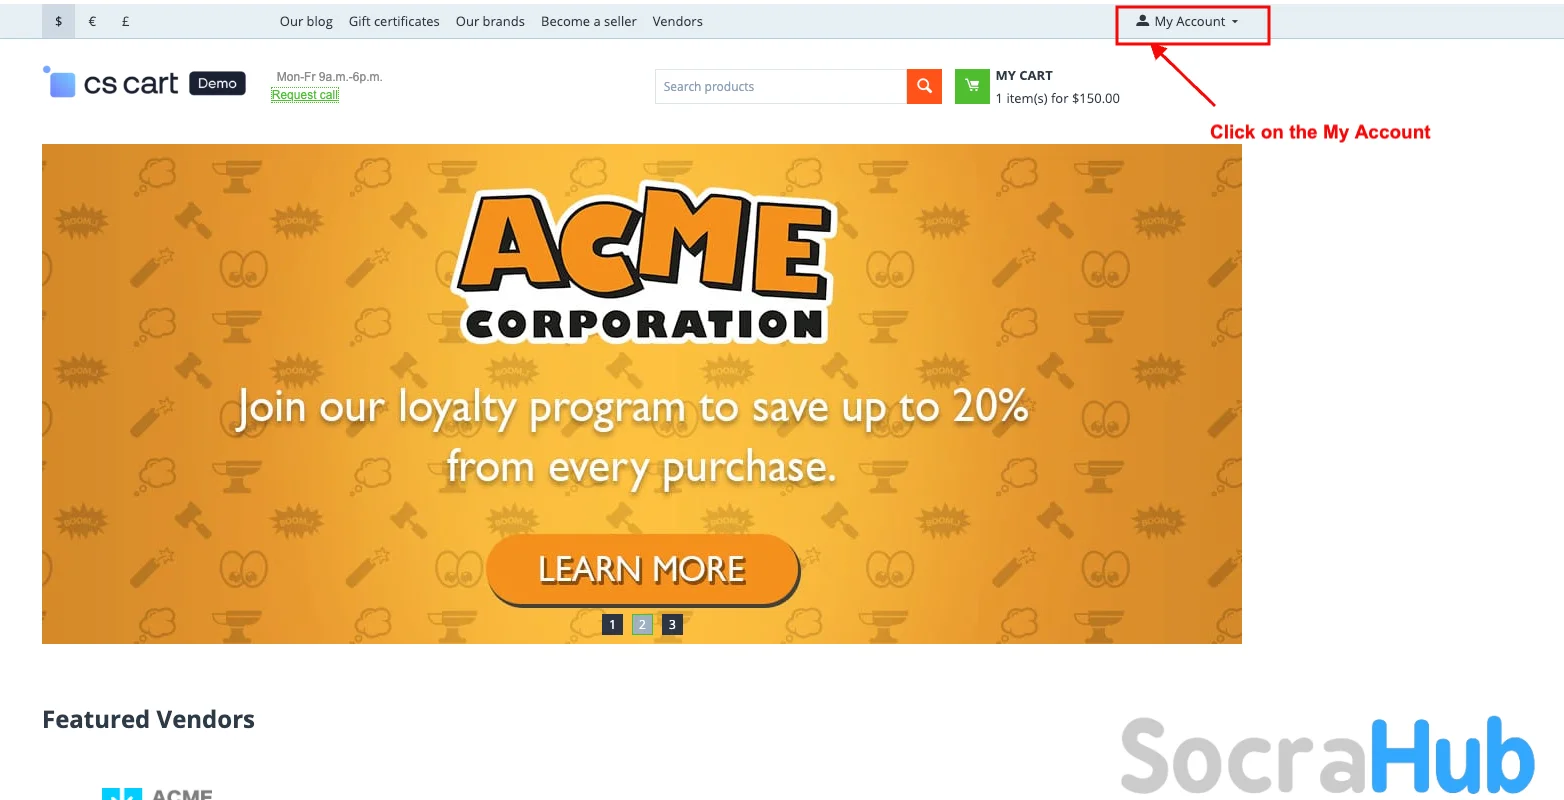The height and width of the screenshot is (800, 1564).
Task: Open the Vendors page
Action: click(x=678, y=21)
